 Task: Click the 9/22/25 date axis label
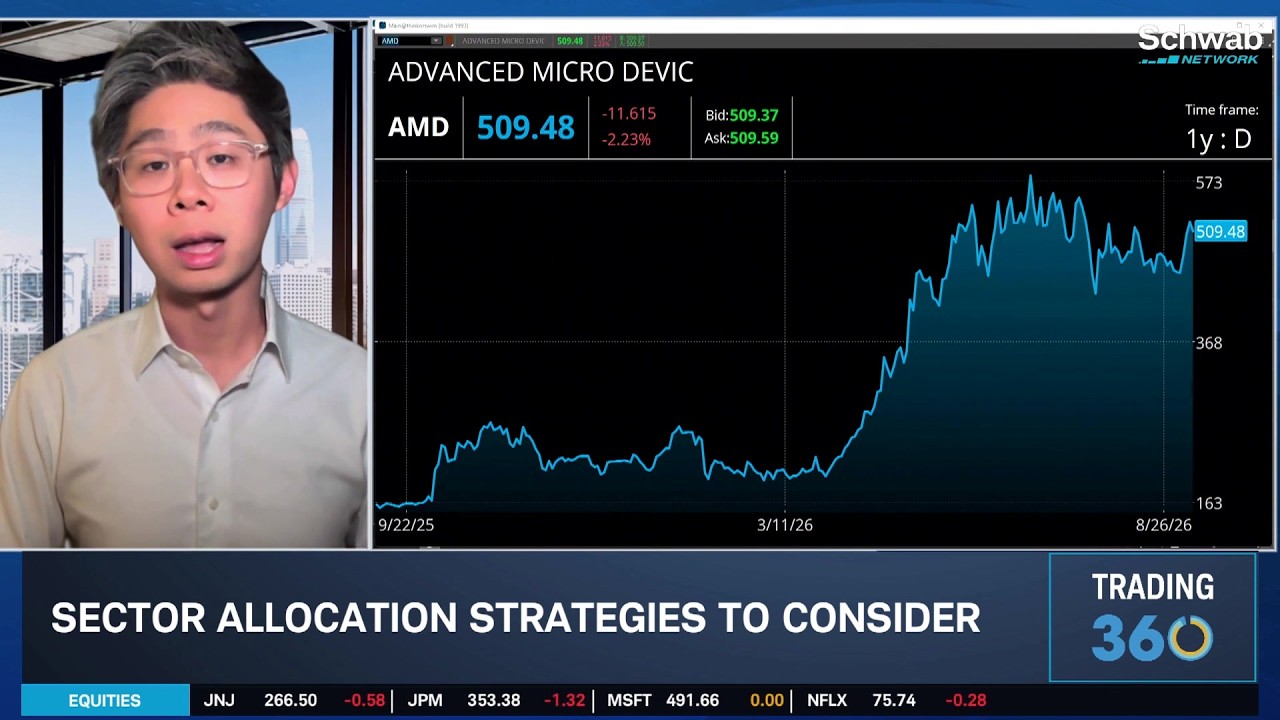406,525
